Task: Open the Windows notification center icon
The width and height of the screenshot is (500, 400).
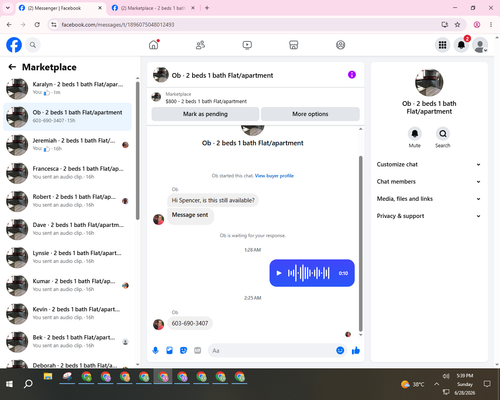Action: point(487,384)
